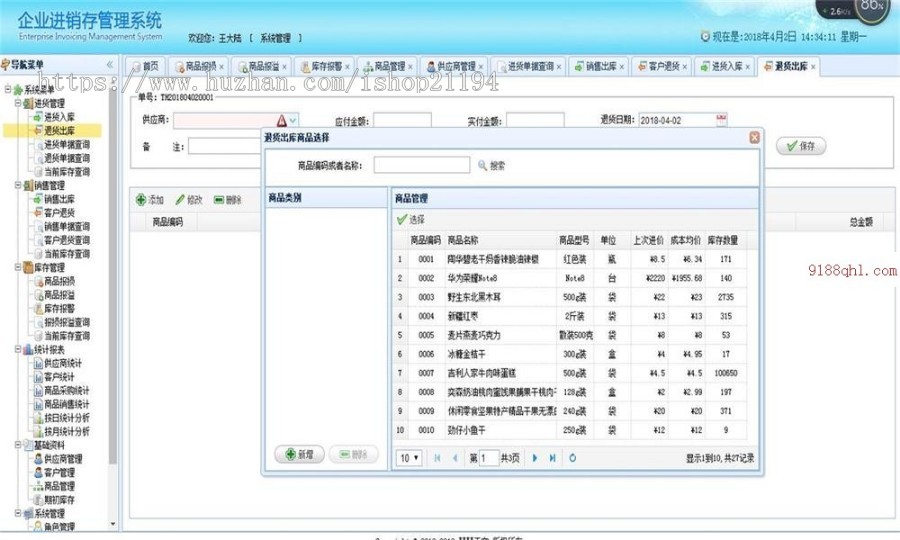Switch to the 销售出库 tab
This screenshot has width=900, height=540.
point(600,67)
